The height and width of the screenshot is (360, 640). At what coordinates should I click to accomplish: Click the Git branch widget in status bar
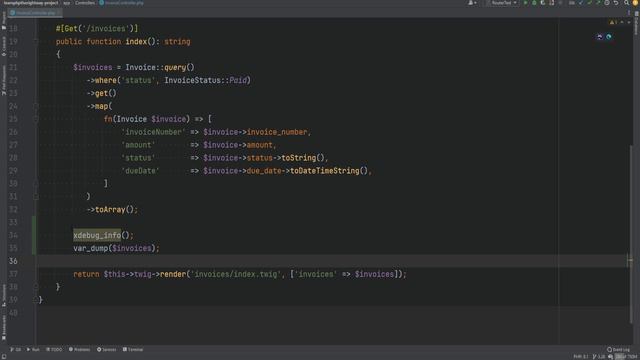[599, 357]
